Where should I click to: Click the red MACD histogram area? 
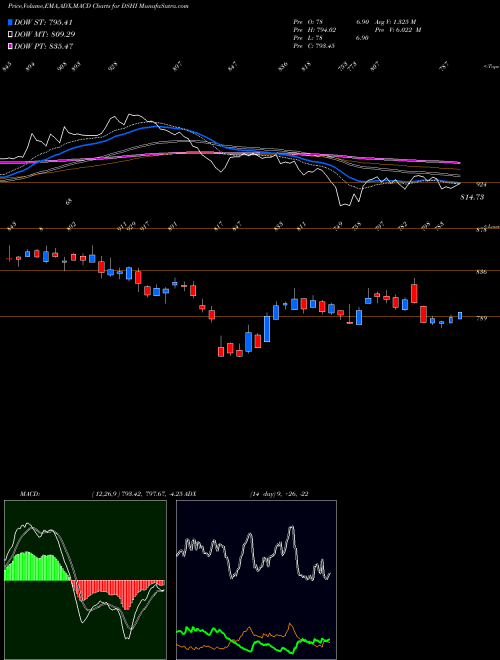click(x=116, y=593)
